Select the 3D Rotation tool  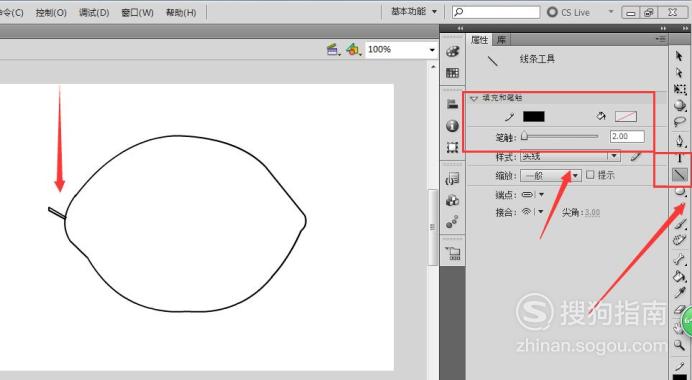point(680,105)
